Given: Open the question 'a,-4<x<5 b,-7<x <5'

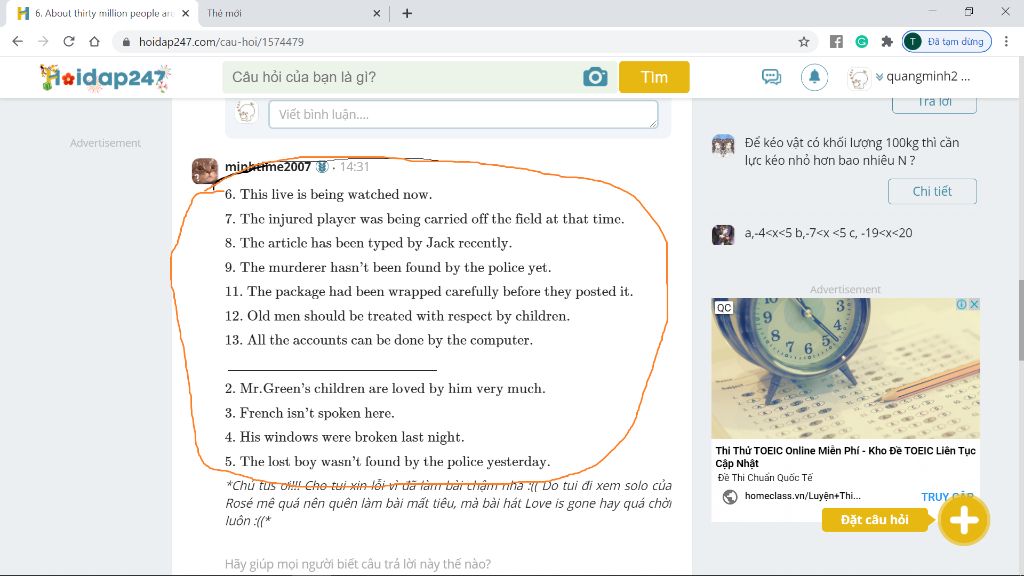Looking at the screenshot, I should click(x=828, y=233).
